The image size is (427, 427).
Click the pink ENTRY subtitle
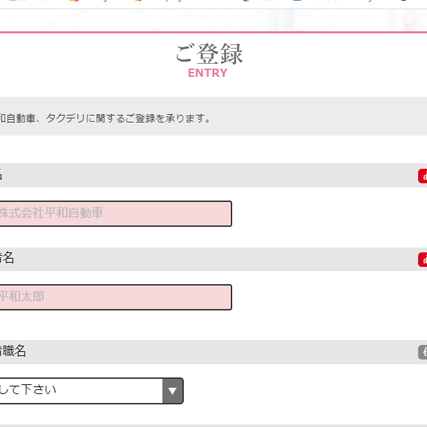[208, 73]
